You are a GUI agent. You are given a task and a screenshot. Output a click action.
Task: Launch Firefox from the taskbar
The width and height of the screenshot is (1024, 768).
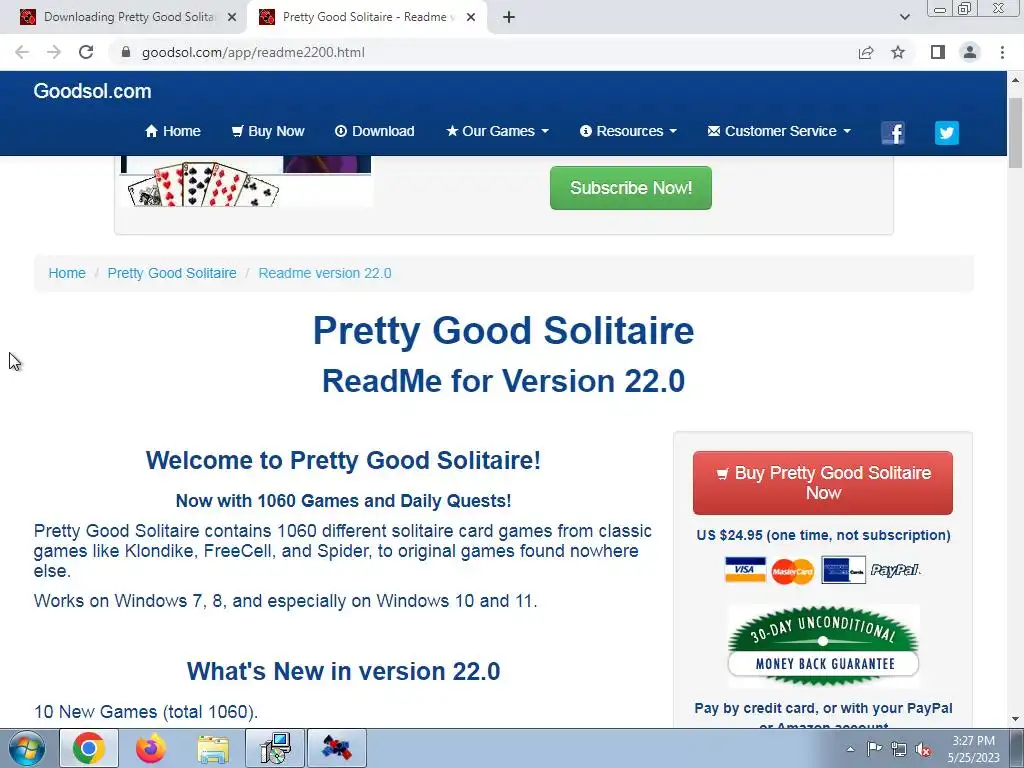pos(151,748)
